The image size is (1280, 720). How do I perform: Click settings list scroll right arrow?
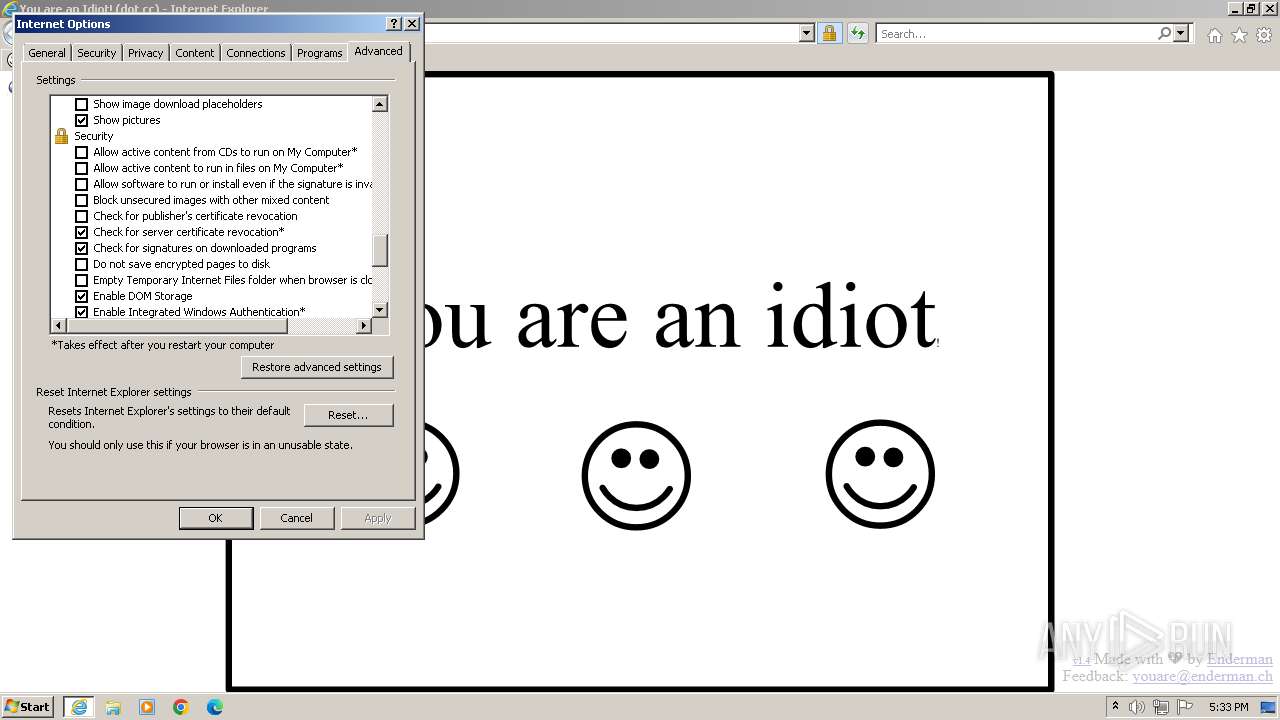364,326
